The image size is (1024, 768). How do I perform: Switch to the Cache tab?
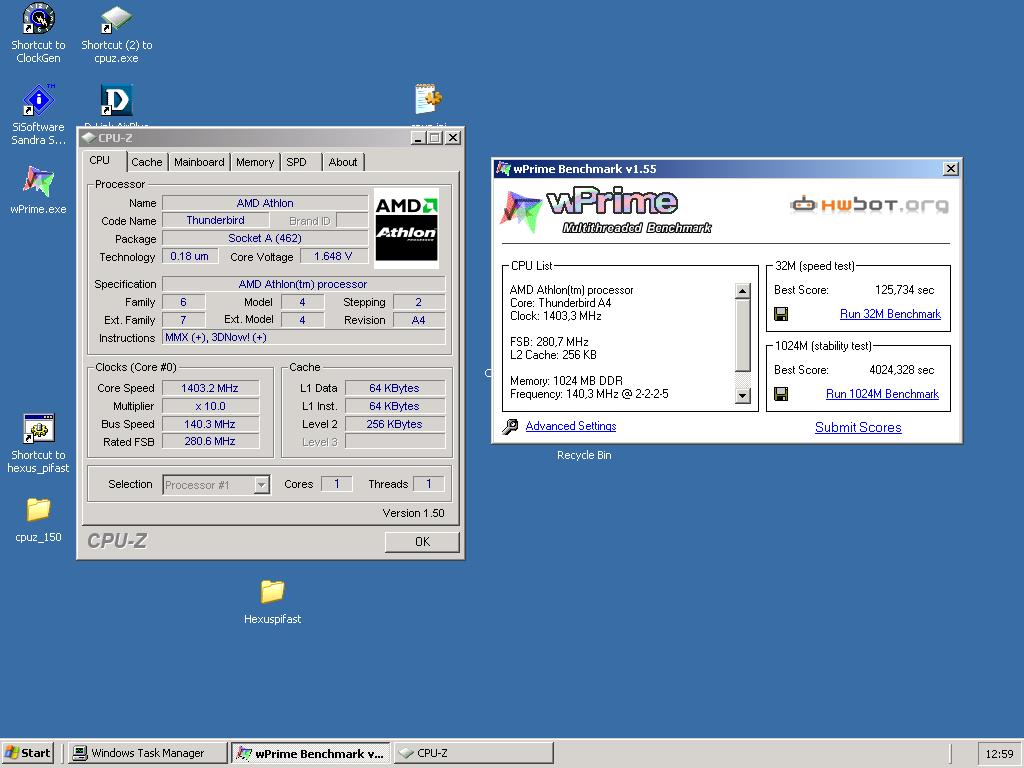pos(146,162)
